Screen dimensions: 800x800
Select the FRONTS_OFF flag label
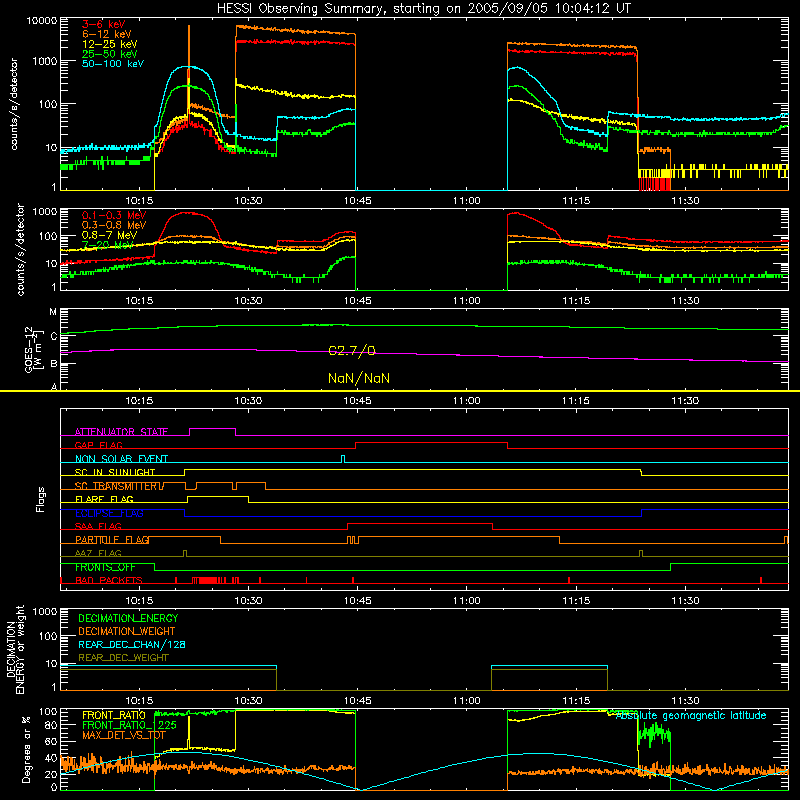pos(105,567)
